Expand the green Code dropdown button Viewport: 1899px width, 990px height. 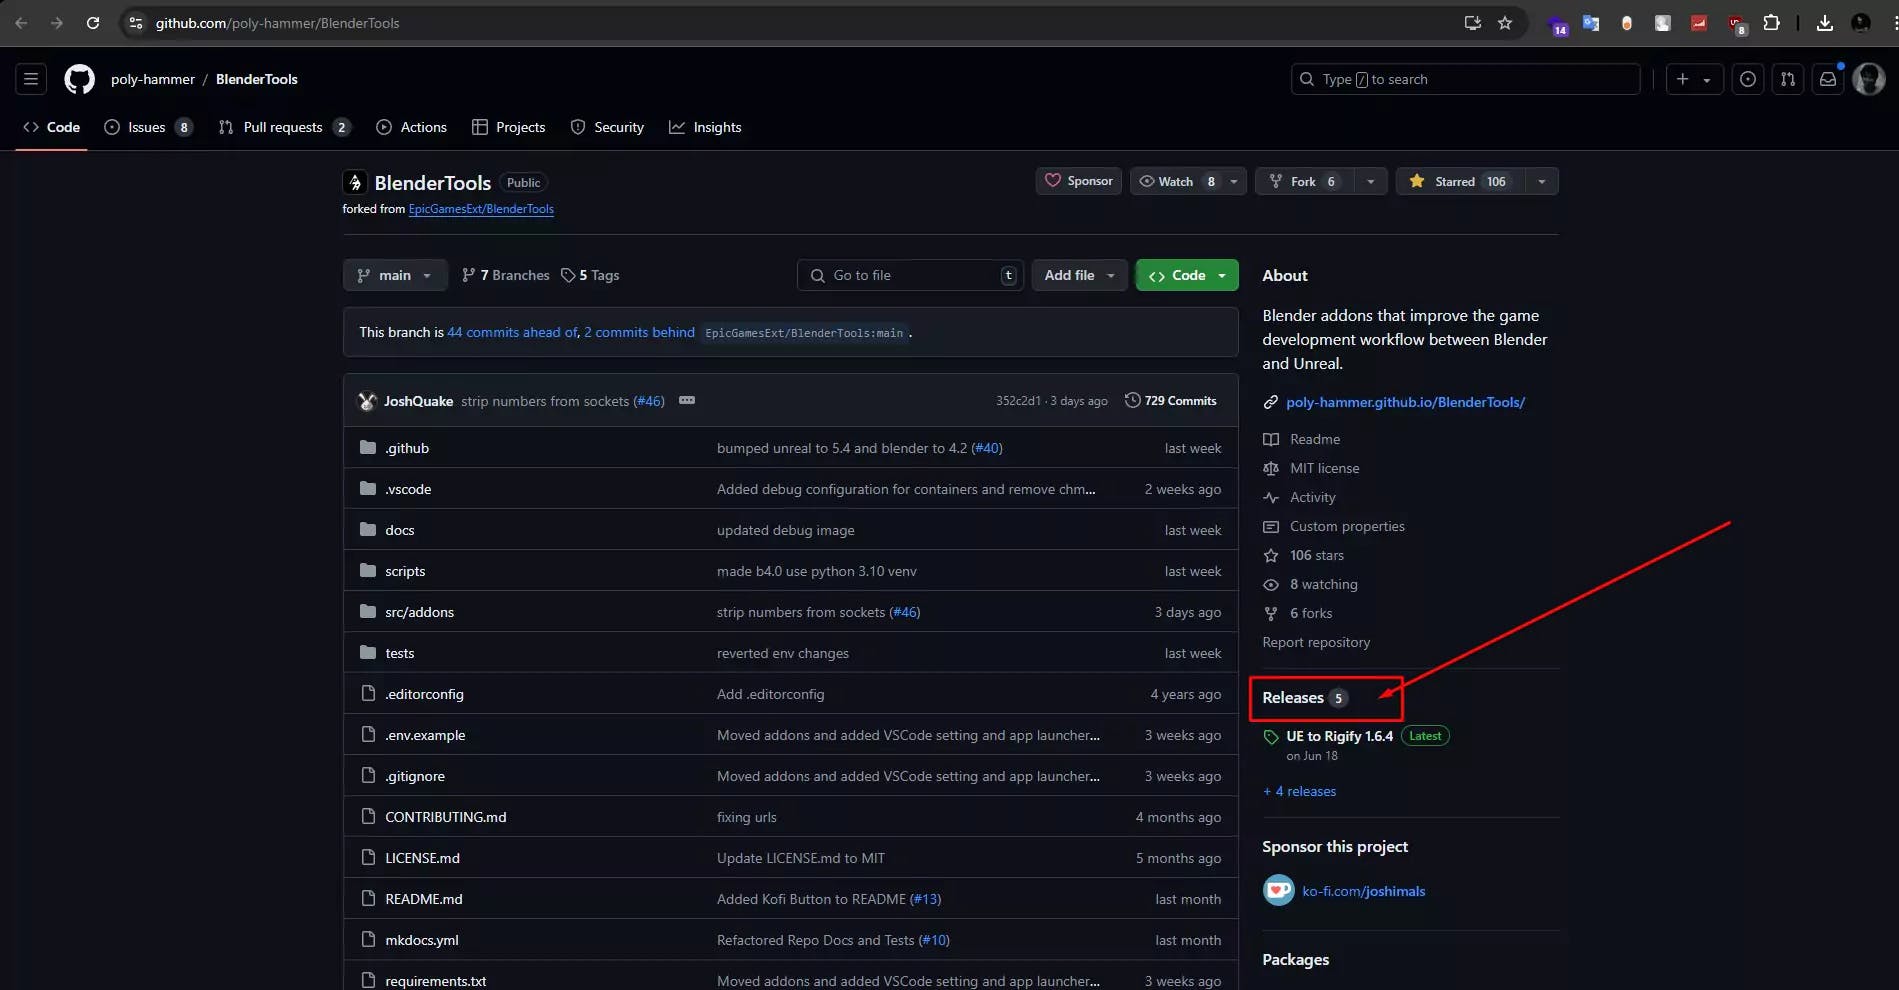click(x=1187, y=275)
